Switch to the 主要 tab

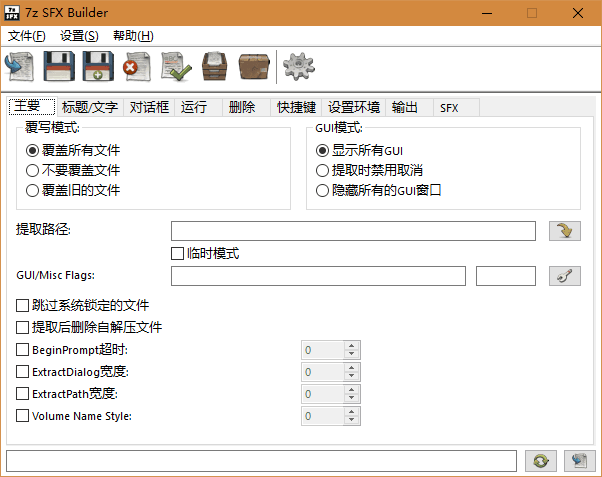coord(32,106)
